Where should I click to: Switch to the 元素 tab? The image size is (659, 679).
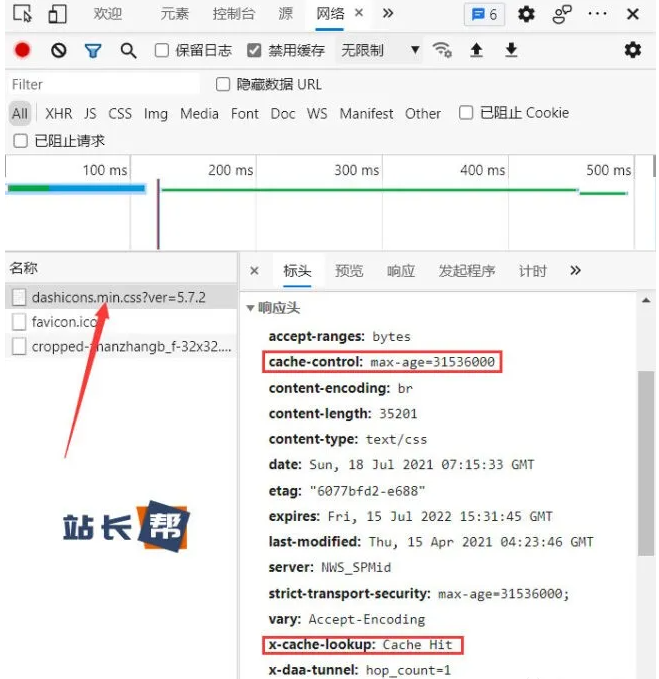click(x=174, y=14)
